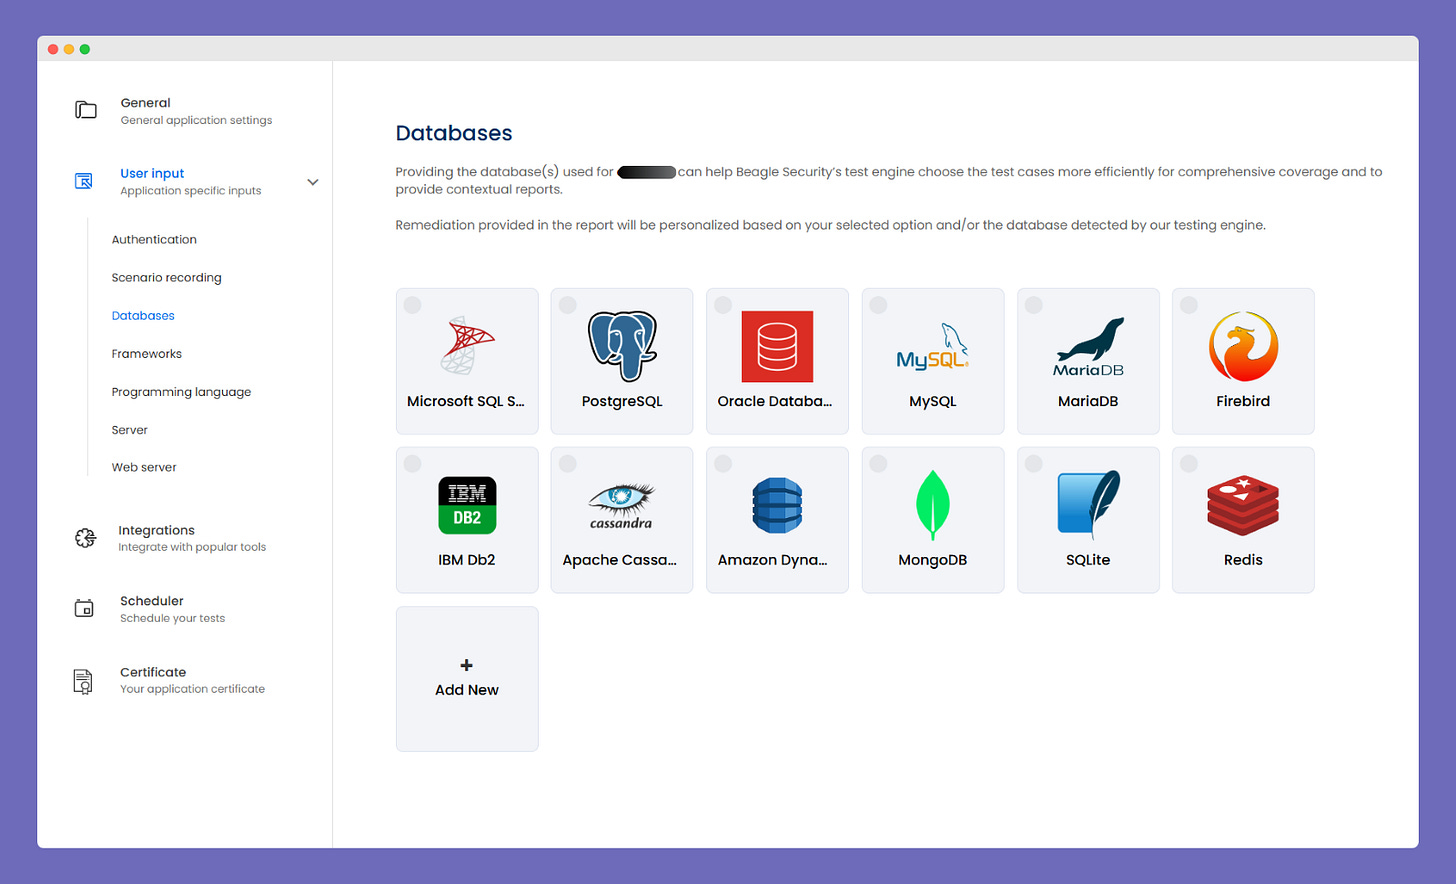Click the 'Redis' card label
The height and width of the screenshot is (884, 1456).
(x=1243, y=560)
